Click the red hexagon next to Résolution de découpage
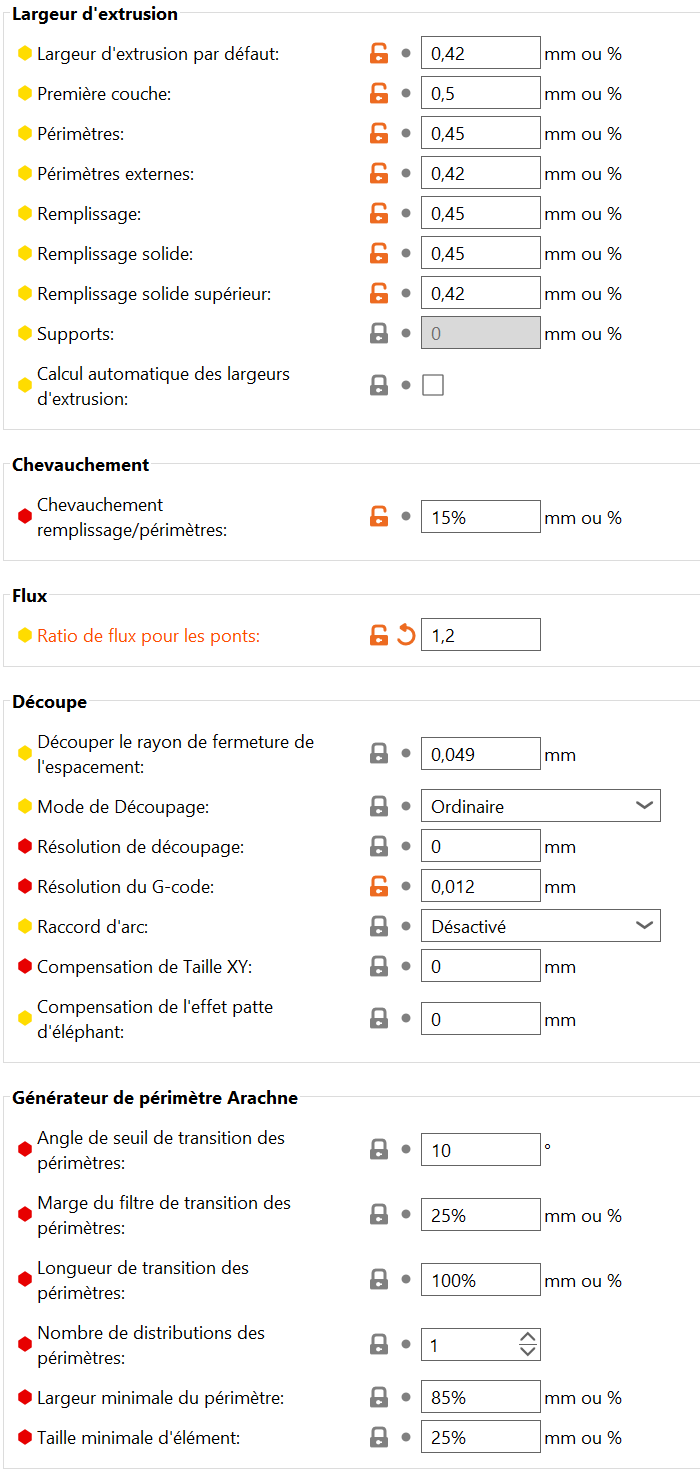This screenshot has width=700, height=1473. pyautogui.click(x=25, y=847)
